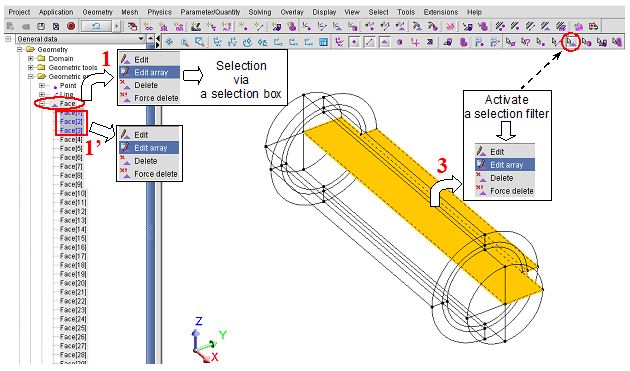The image size is (630, 371).
Task: Click the face selection filter icon
Action: coord(571,42)
